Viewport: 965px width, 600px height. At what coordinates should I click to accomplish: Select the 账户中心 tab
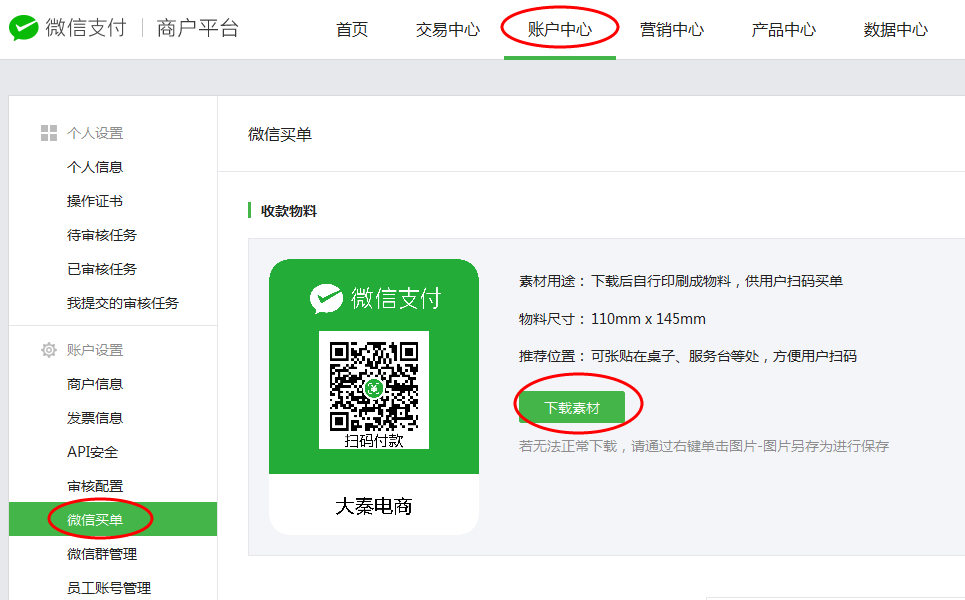click(558, 31)
